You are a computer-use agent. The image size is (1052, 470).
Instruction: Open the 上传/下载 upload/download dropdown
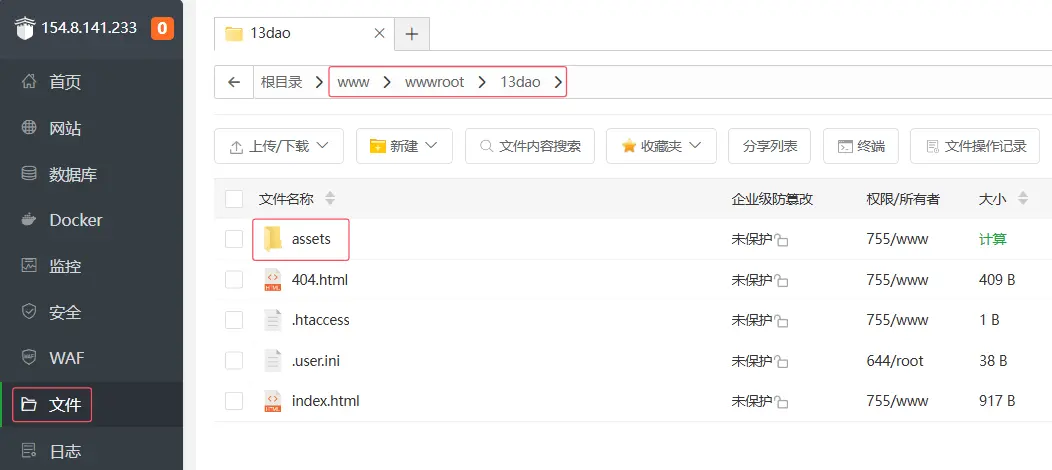[279, 146]
